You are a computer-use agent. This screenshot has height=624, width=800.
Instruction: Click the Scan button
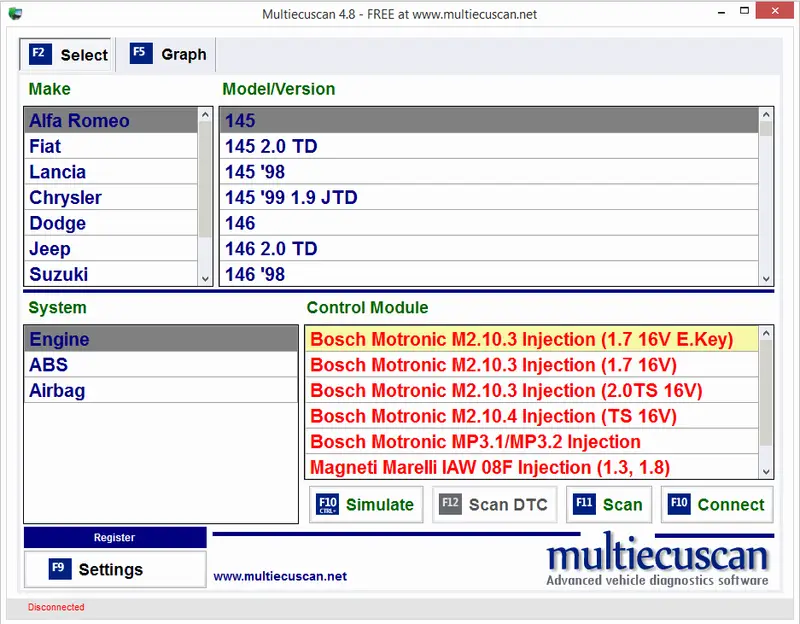tap(609, 504)
